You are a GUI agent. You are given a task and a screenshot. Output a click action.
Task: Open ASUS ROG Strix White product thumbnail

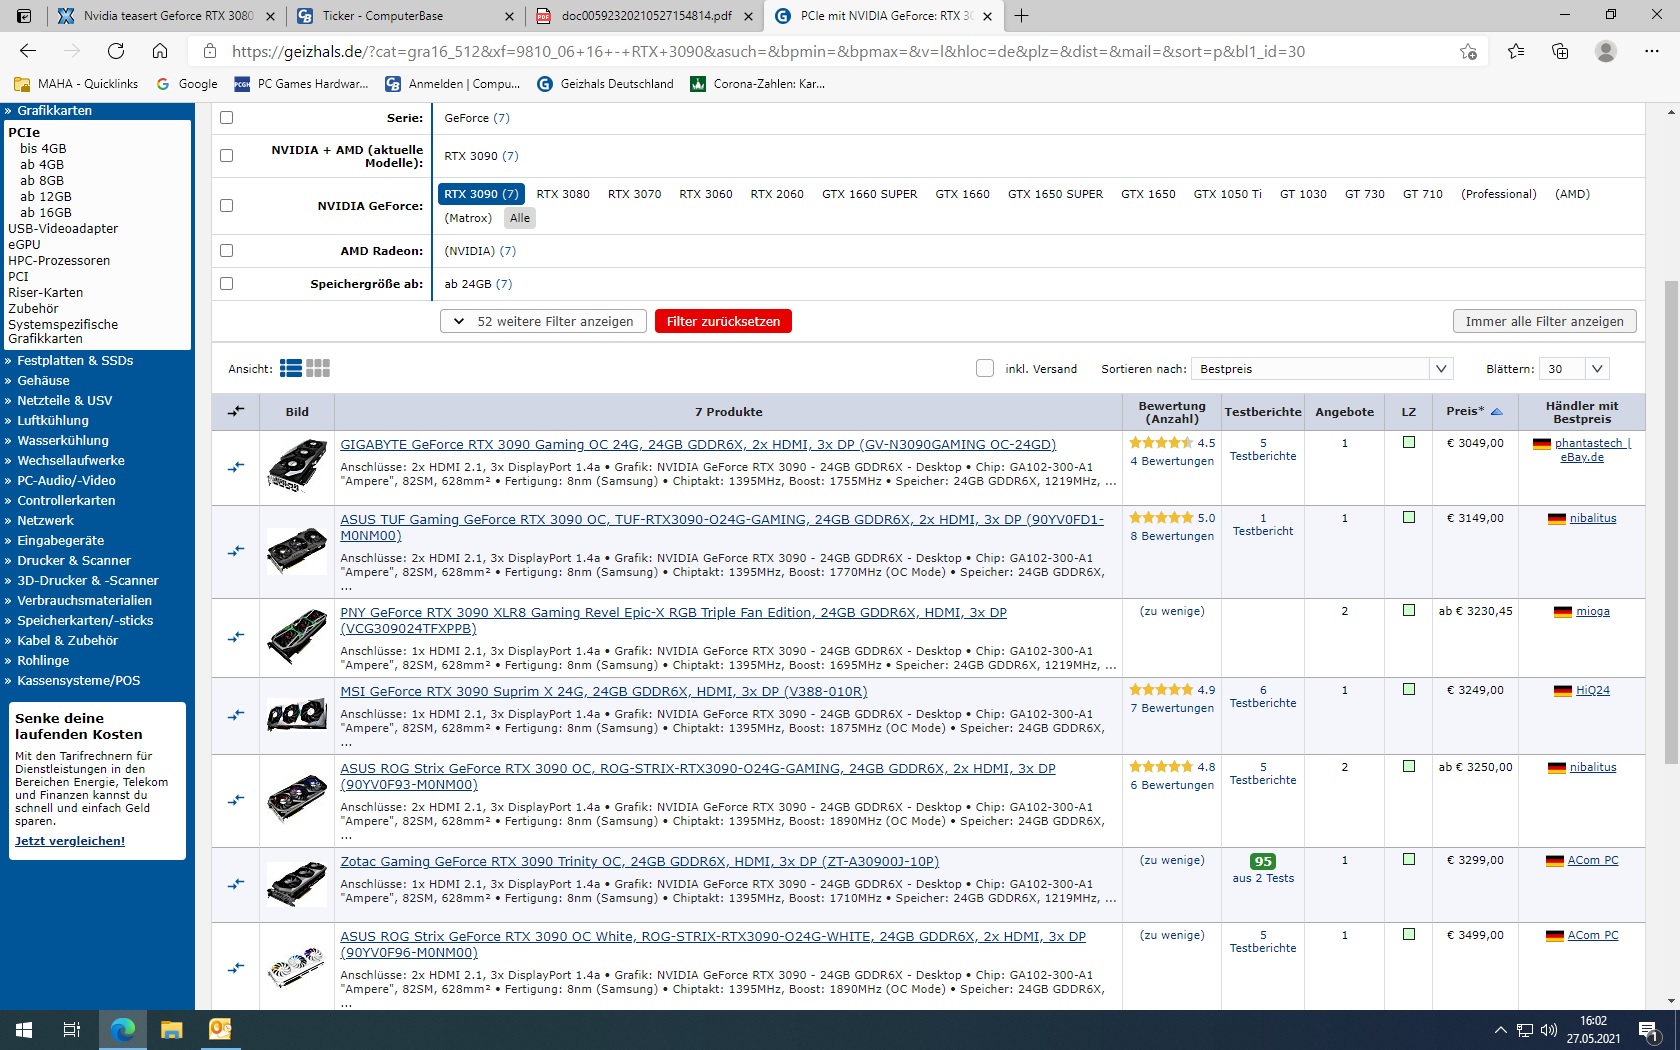click(297, 967)
